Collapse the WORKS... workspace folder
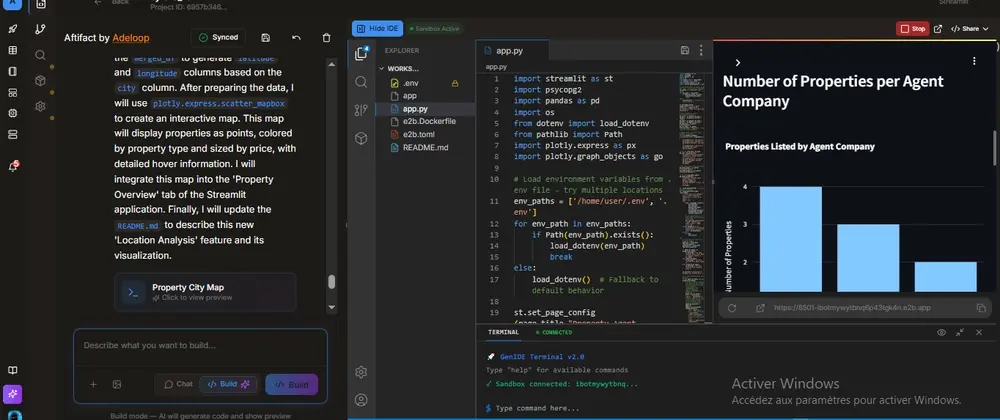The height and width of the screenshot is (420, 1000). click(399, 68)
